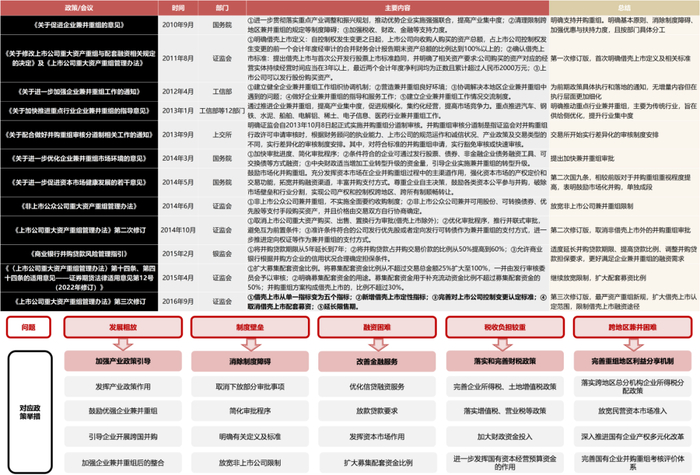
Task: Click the 政策/会议 column header
Action: tap(79, 8)
